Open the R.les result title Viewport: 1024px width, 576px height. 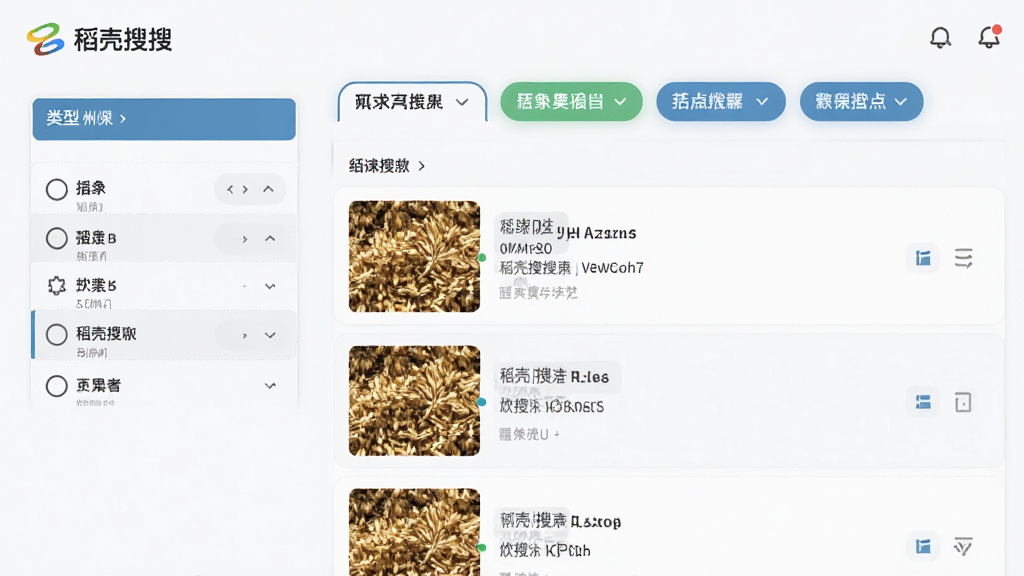coord(554,376)
